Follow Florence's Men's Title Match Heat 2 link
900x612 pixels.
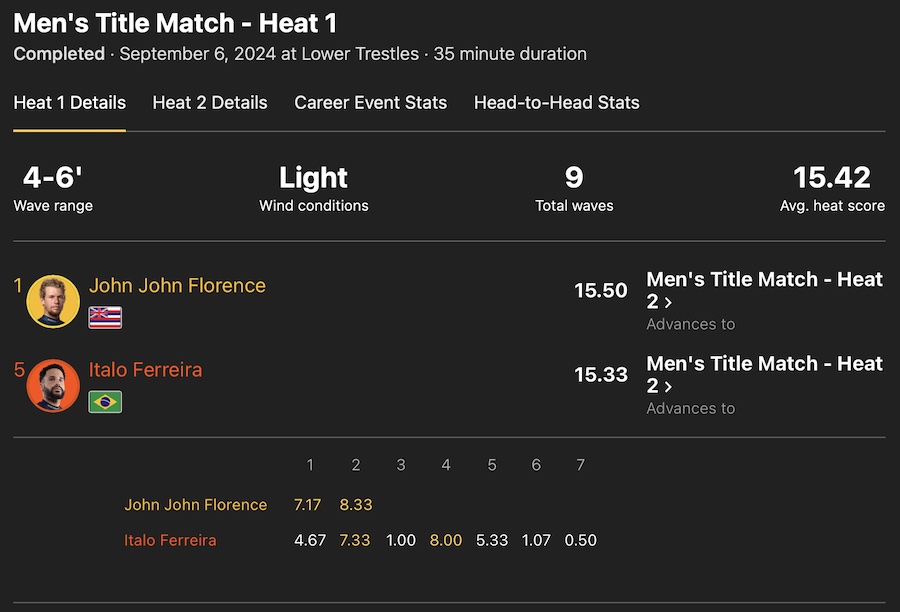tap(764, 290)
